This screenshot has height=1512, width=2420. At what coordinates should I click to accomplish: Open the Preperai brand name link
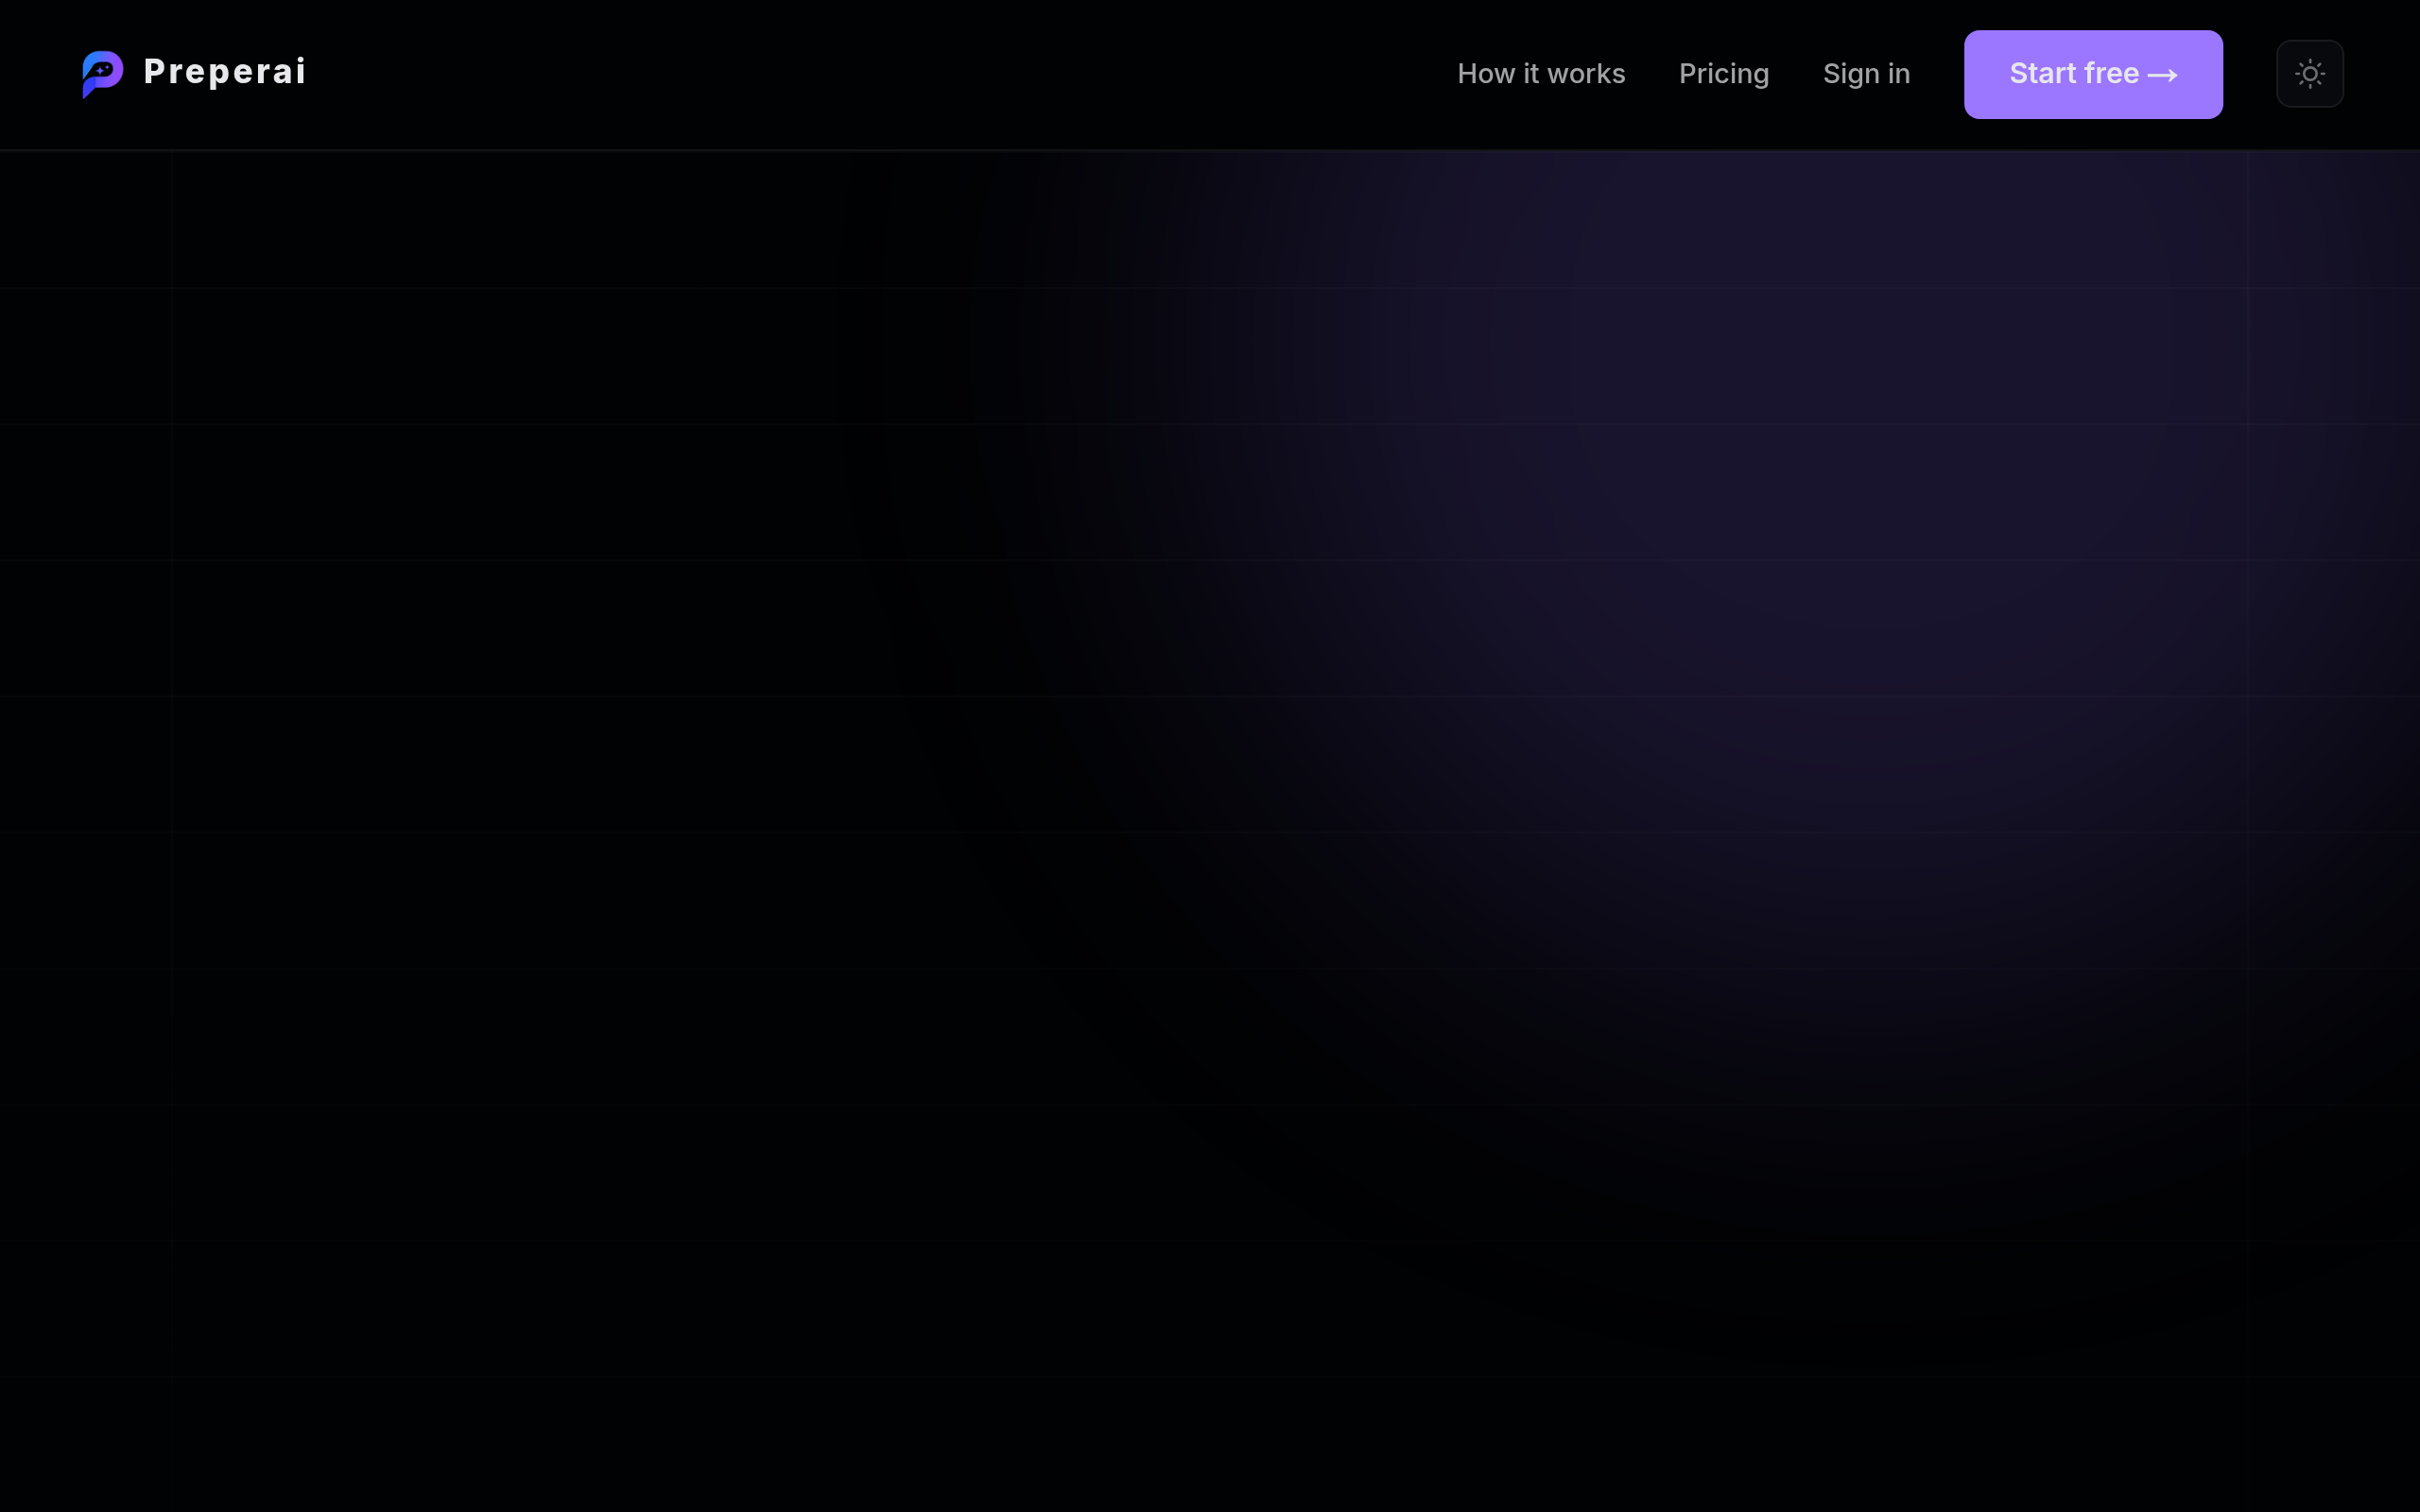pos(225,72)
